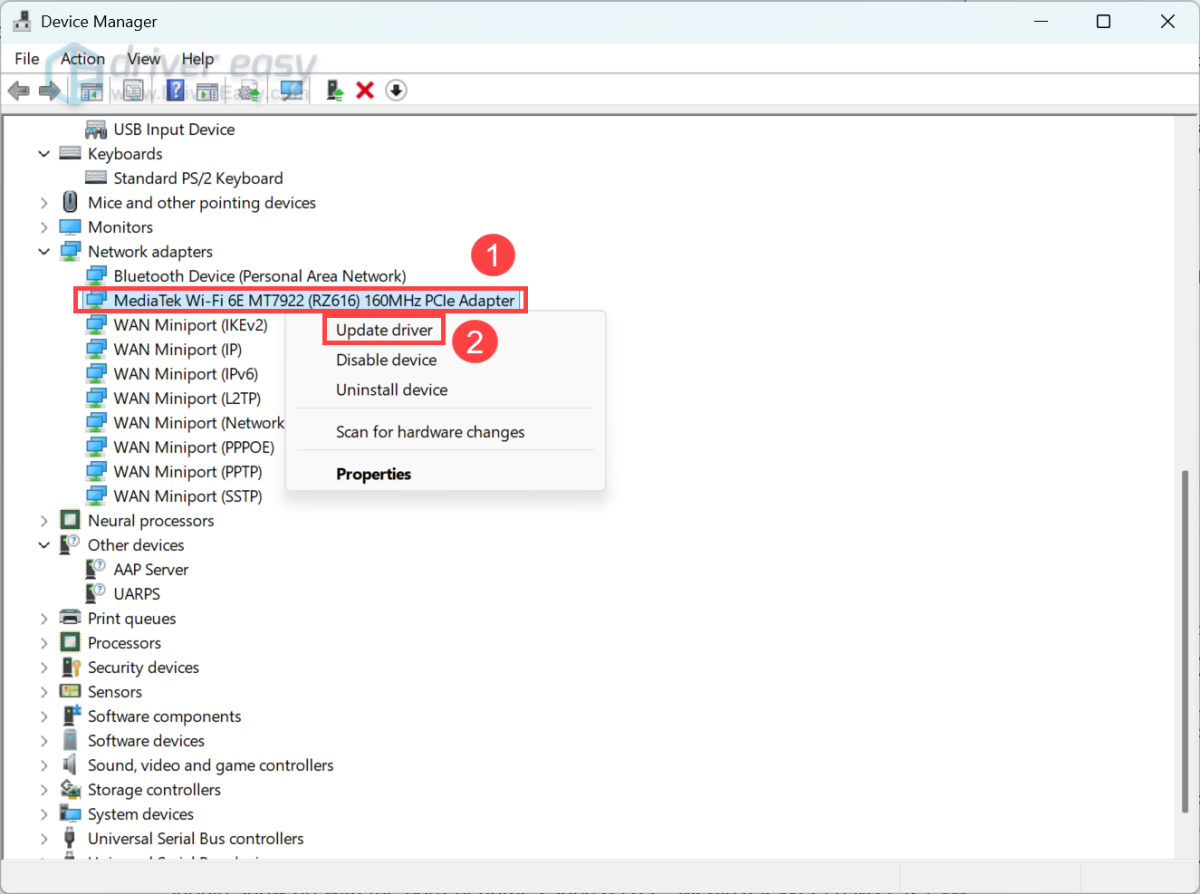Viewport: 1200px width, 894px height.
Task: Select the USB Input Device icon
Action: (x=96, y=129)
